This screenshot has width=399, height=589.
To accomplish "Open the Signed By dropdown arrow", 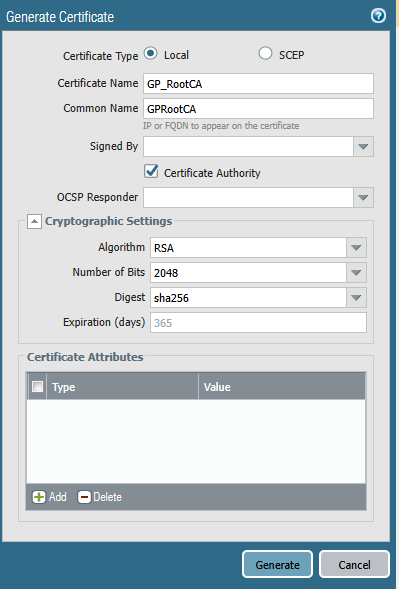I will point(363,146).
